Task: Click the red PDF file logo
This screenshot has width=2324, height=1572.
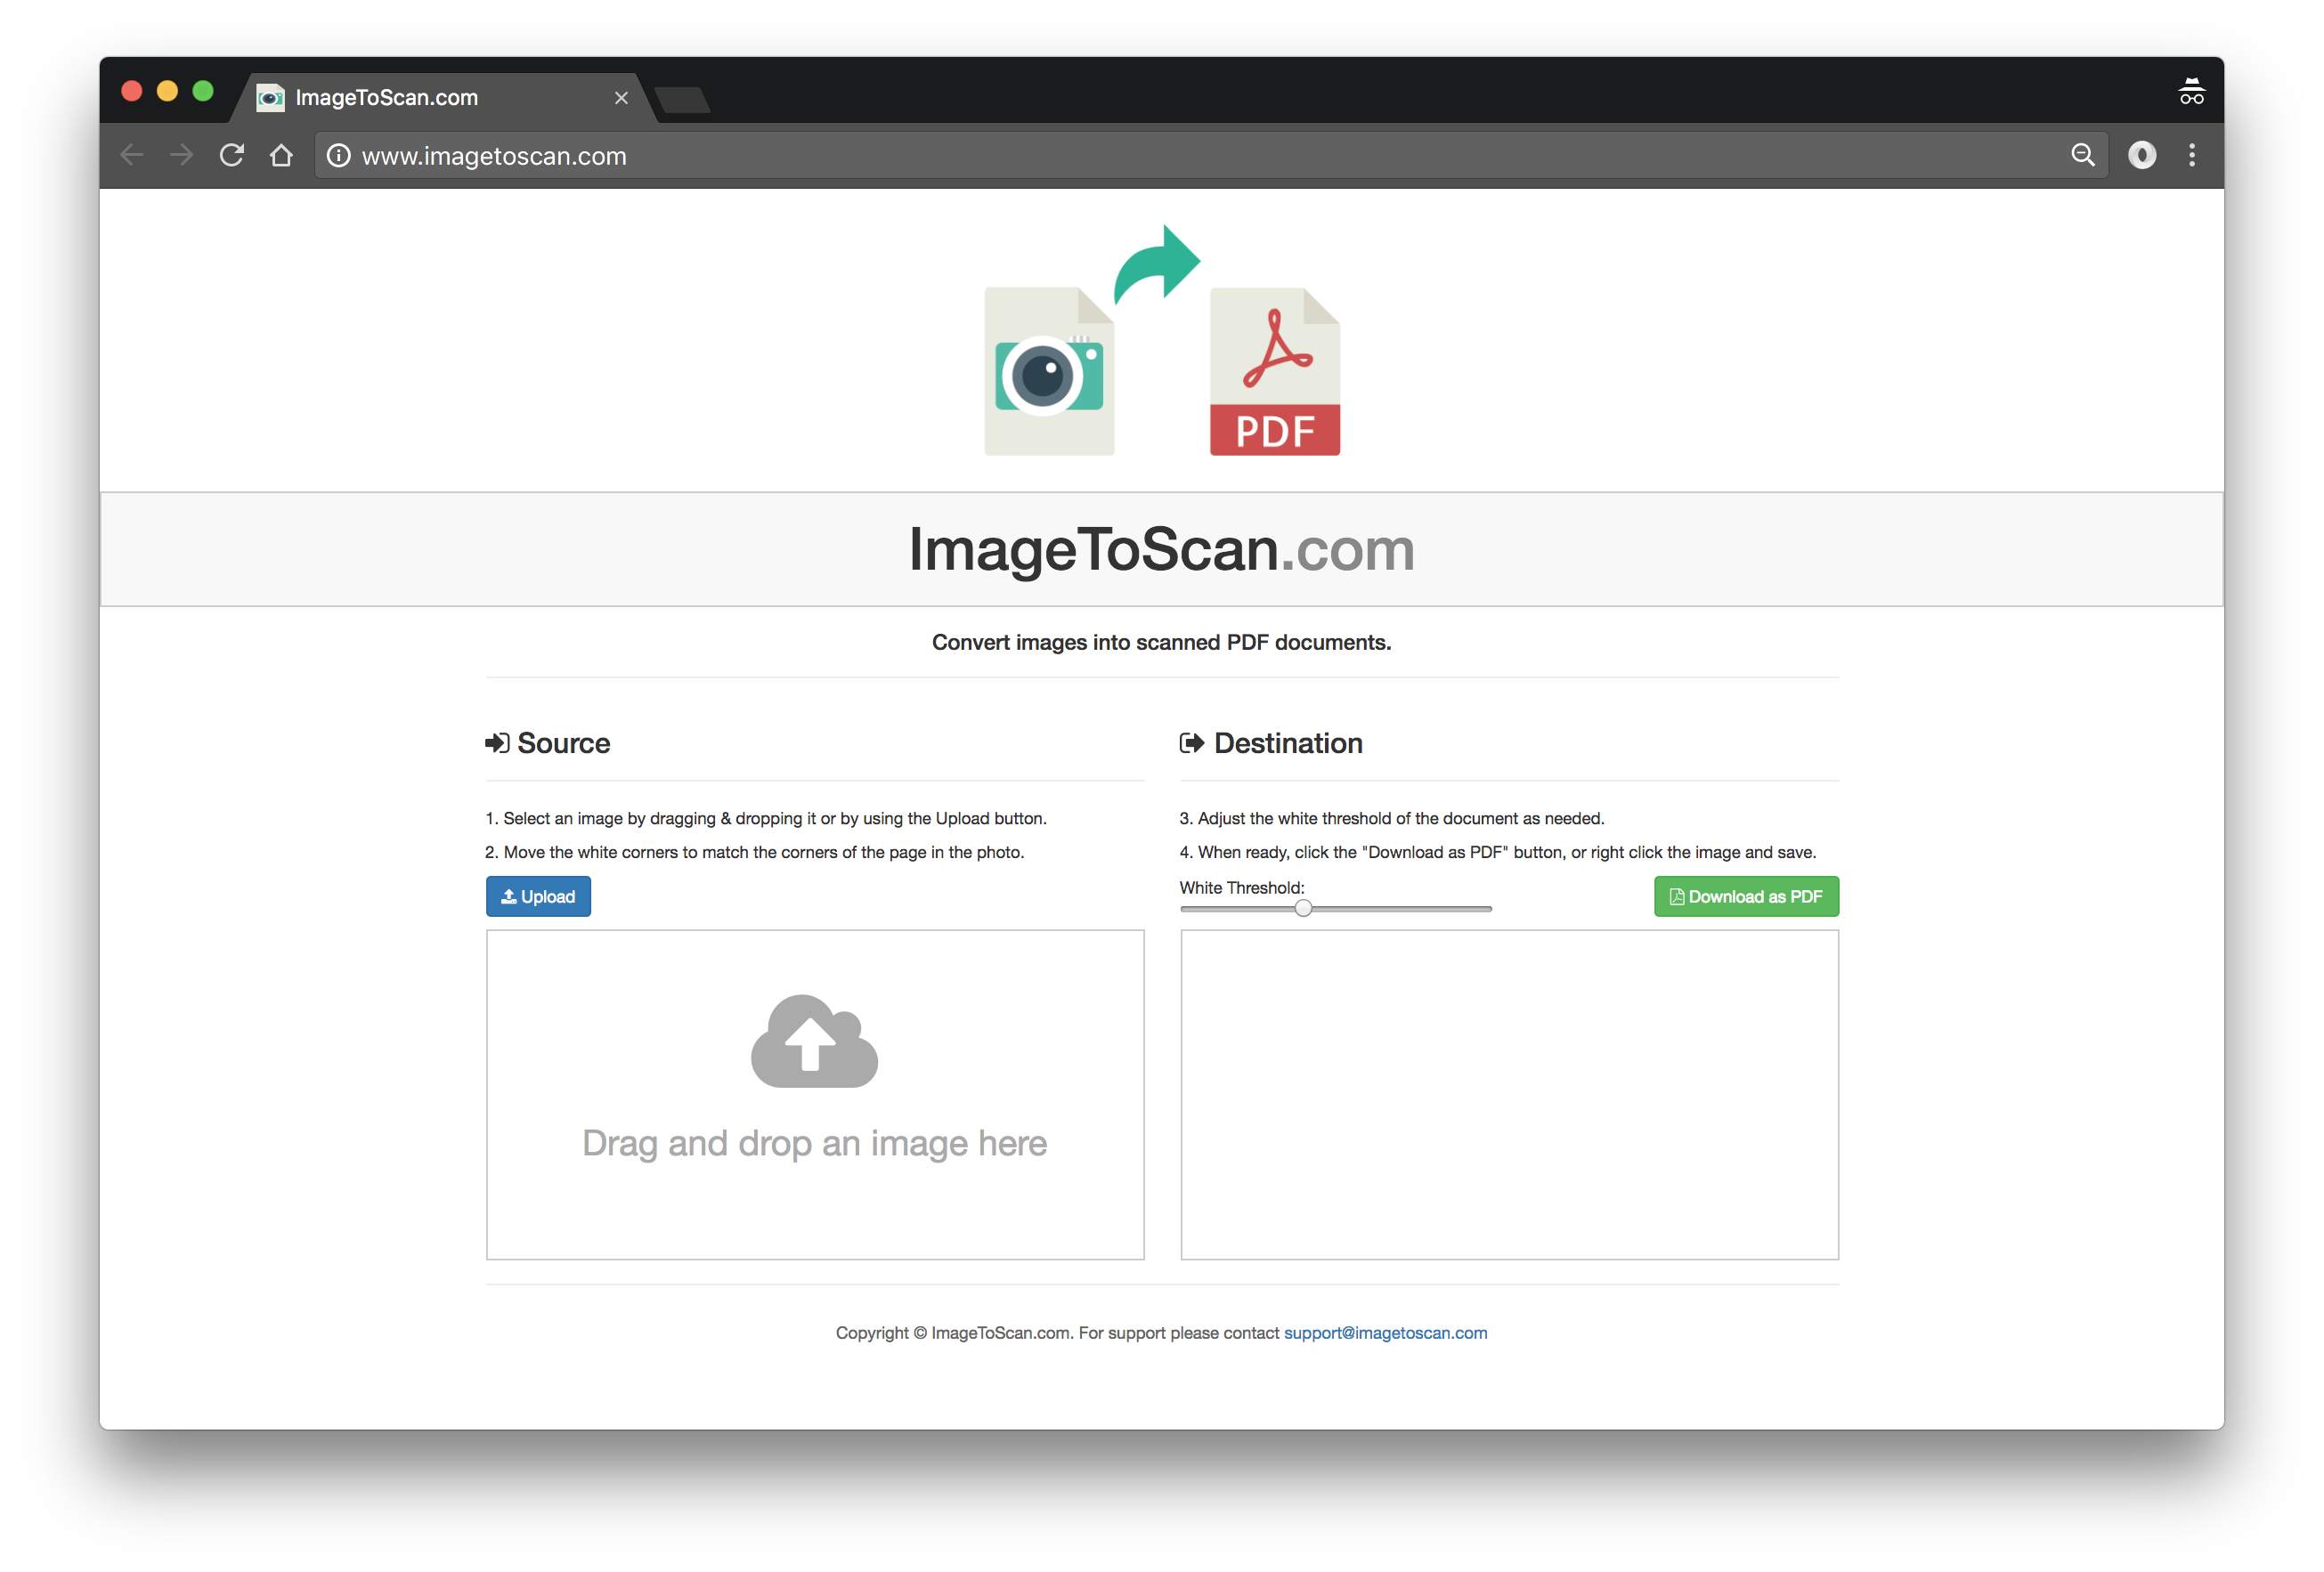Action: pos(1274,371)
